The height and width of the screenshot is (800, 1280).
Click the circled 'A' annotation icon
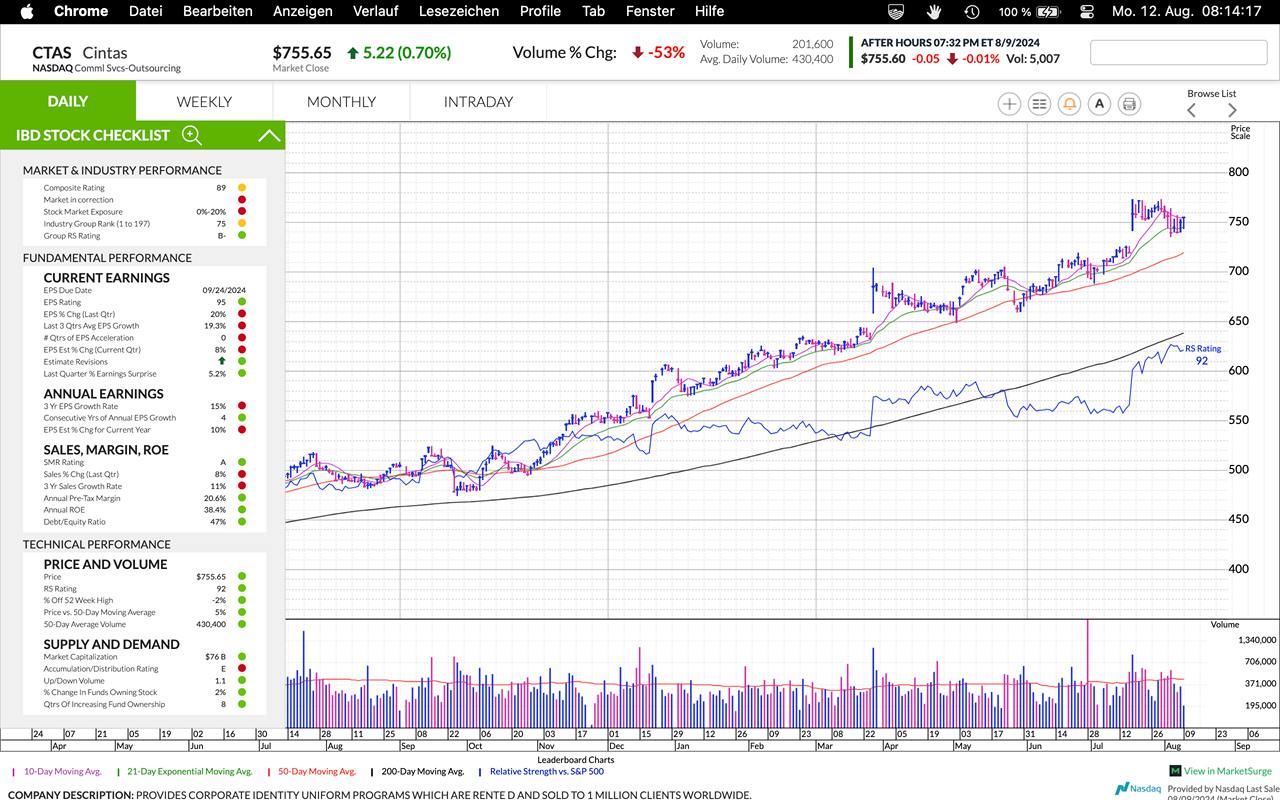(1099, 103)
